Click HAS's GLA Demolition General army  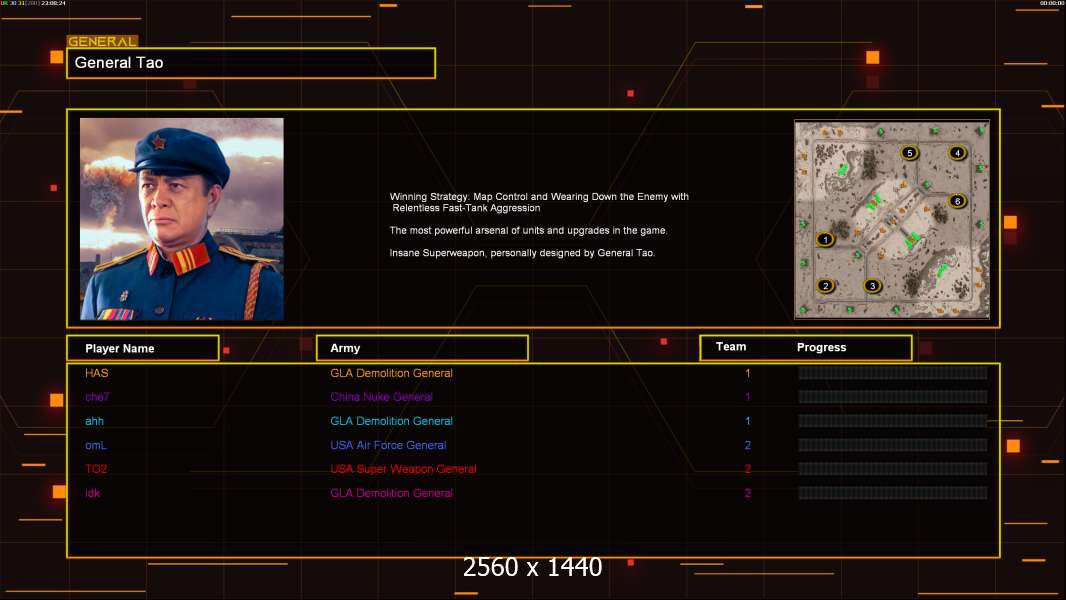(392, 373)
